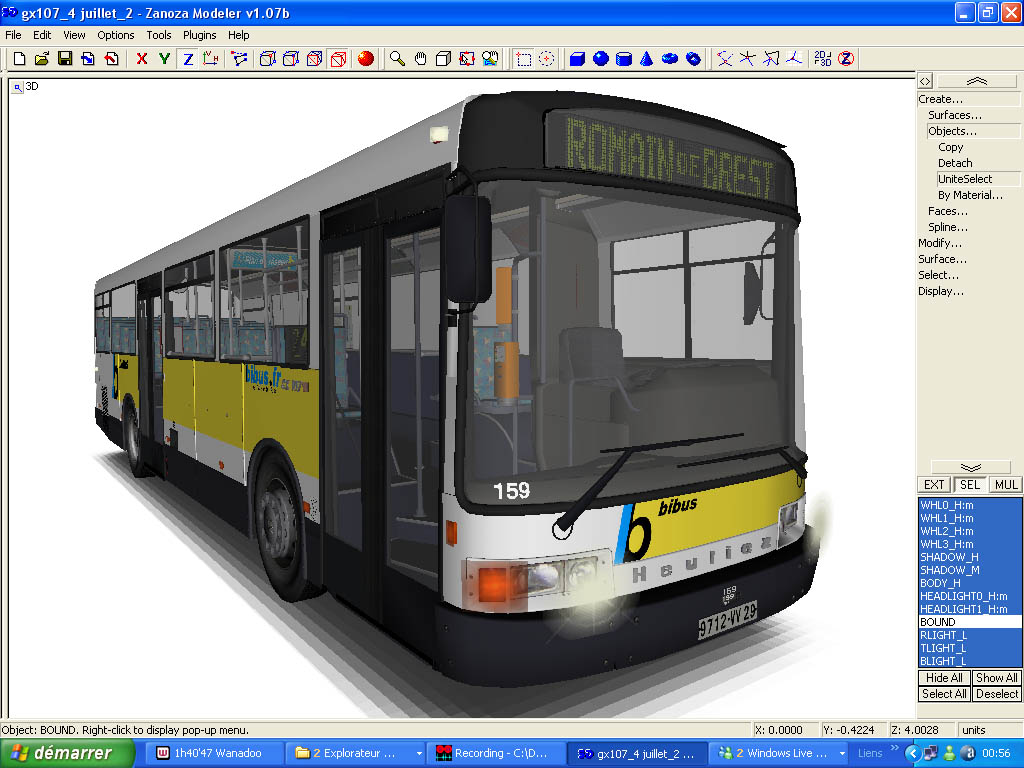
Task: Toggle the Y axis constraint
Action: [165, 59]
